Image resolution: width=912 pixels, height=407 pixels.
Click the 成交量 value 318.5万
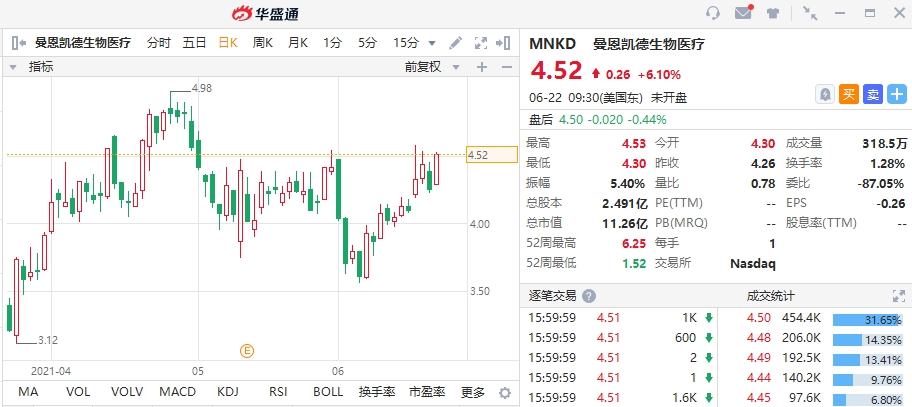[x=884, y=144]
